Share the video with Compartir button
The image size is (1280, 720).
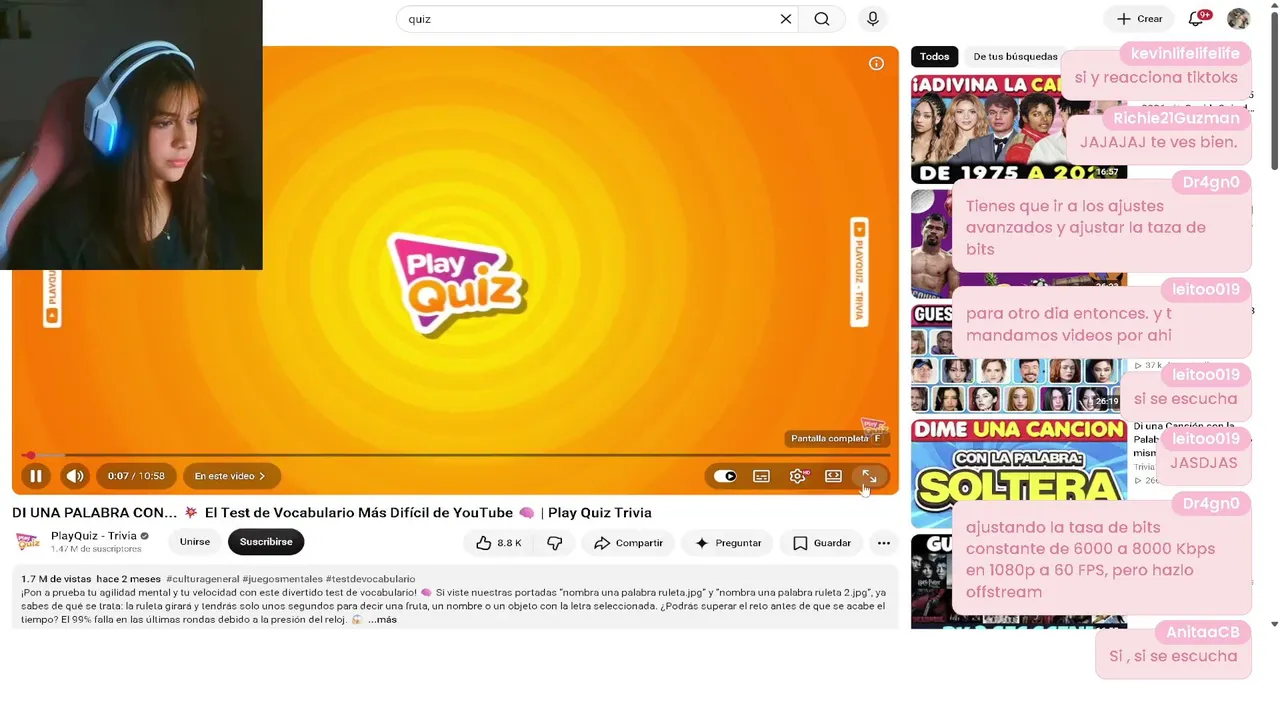point(628,543)
